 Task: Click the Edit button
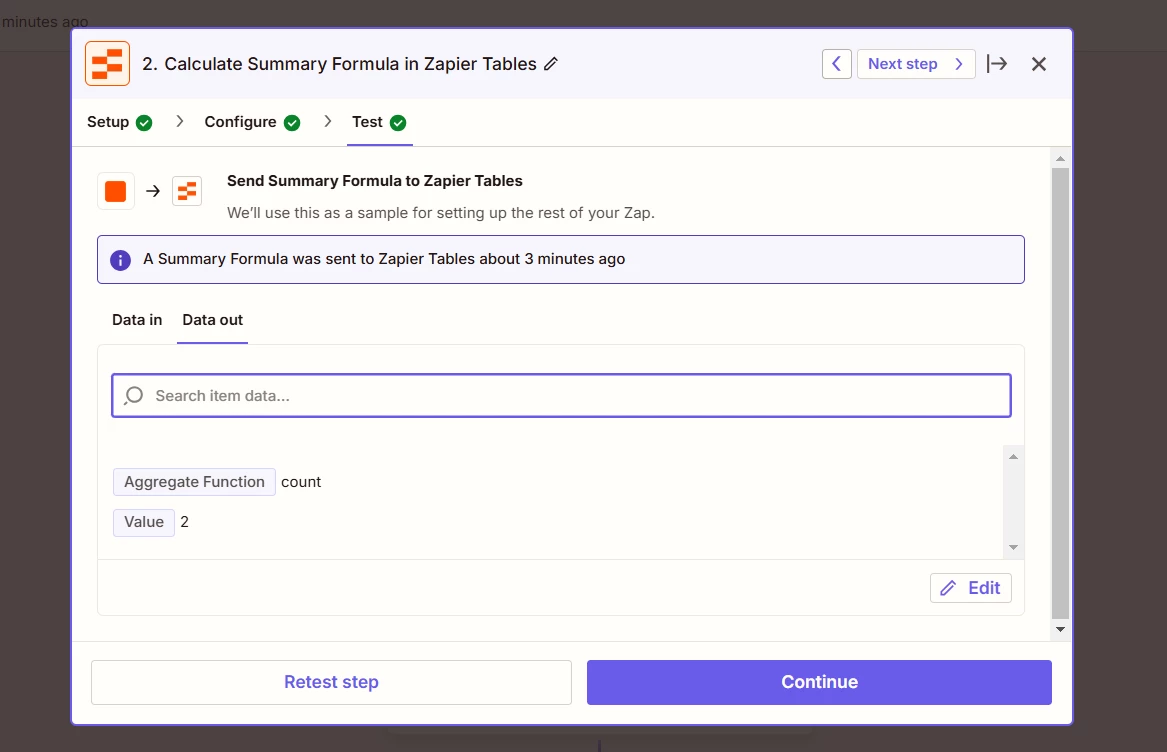(971, 588)
